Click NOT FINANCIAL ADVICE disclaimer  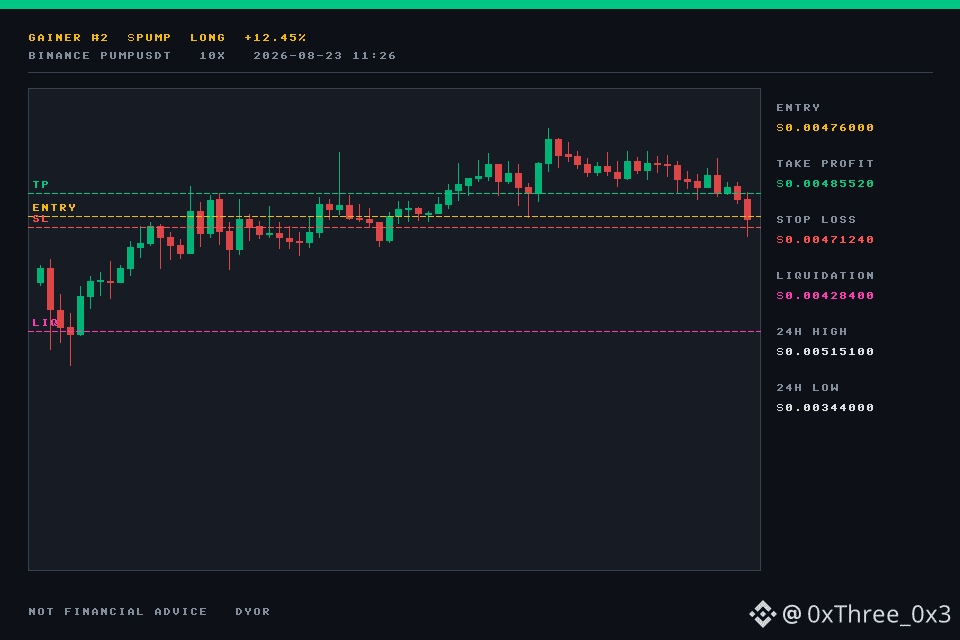(117, 611)
